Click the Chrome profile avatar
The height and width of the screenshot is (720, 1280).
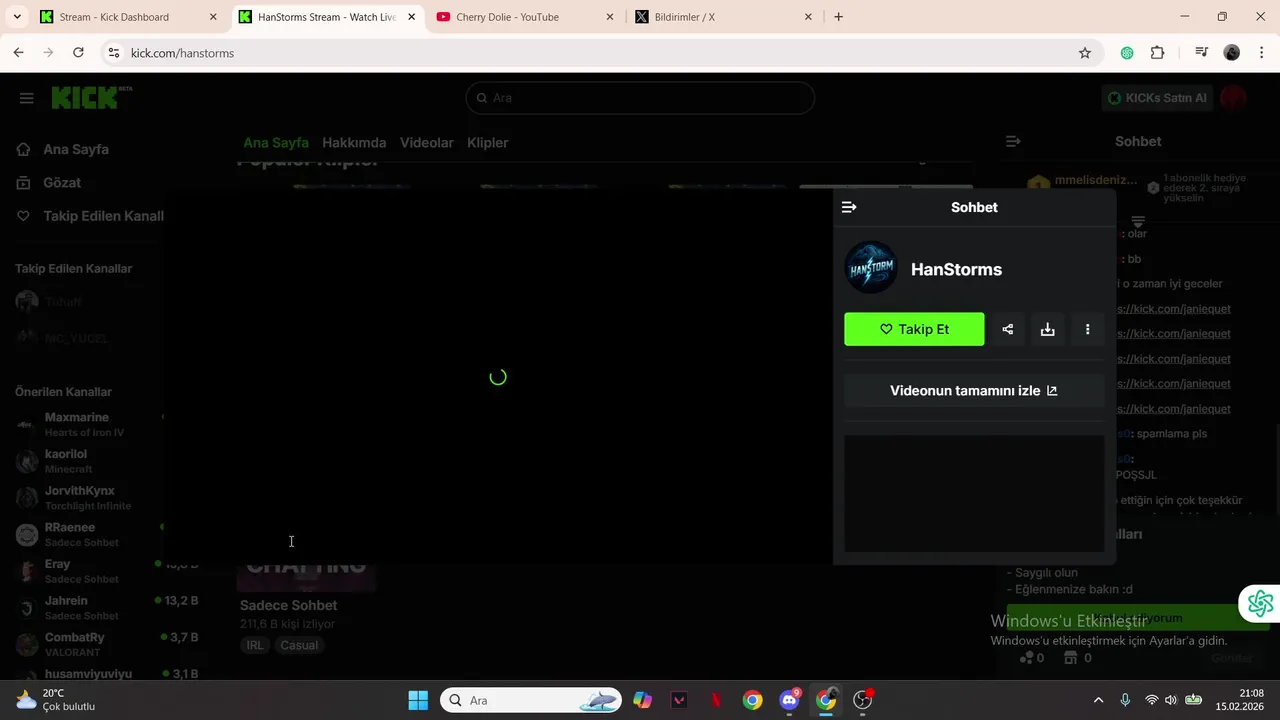click(x=1232, y=53)
